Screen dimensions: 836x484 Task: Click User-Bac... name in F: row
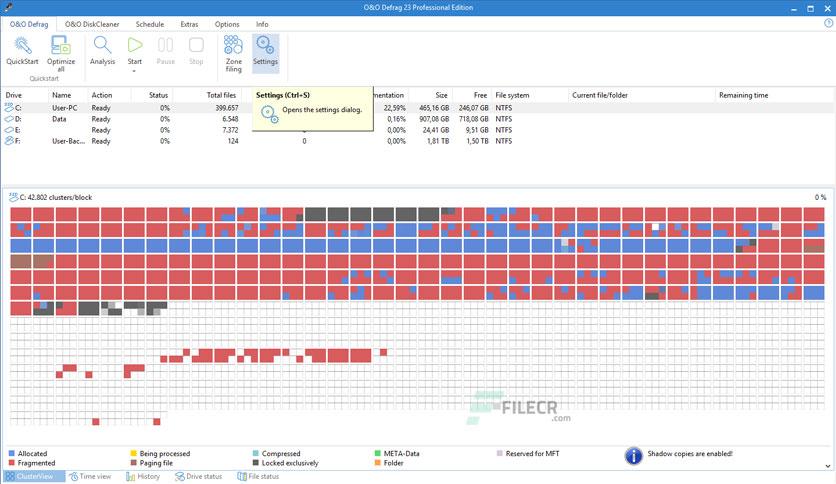pos(68,141)
